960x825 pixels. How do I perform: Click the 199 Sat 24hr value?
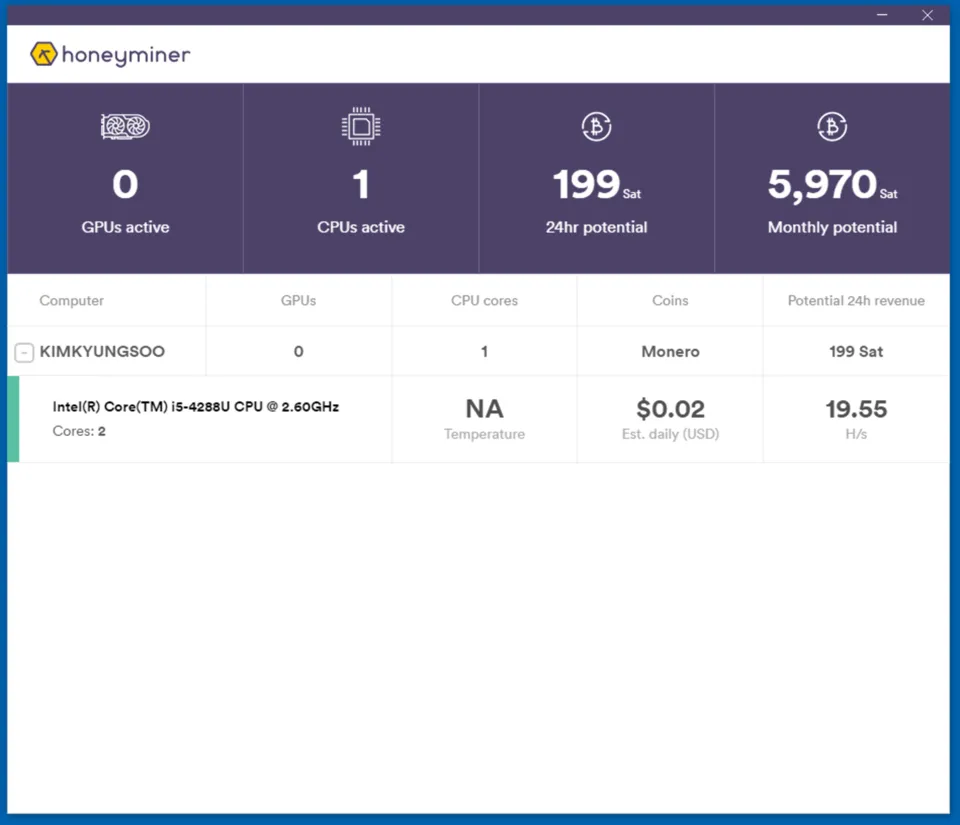[x=596, y=185]
